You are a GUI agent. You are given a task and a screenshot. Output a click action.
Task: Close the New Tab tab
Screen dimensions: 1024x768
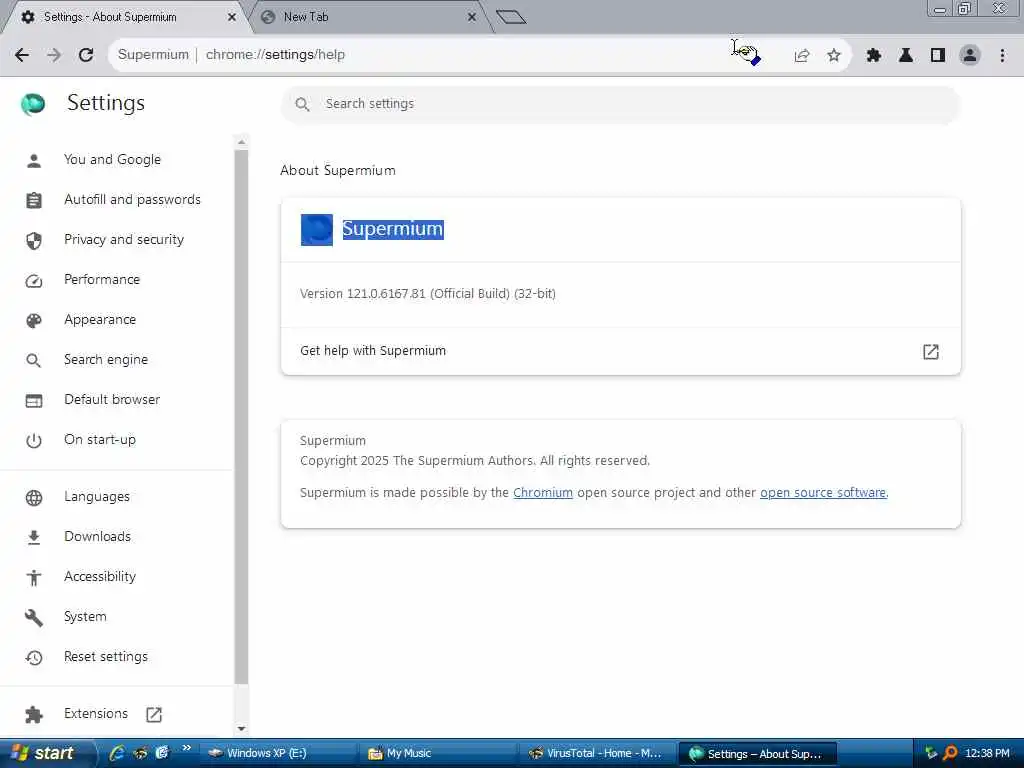pyautogui.click(x=472, y=17)
